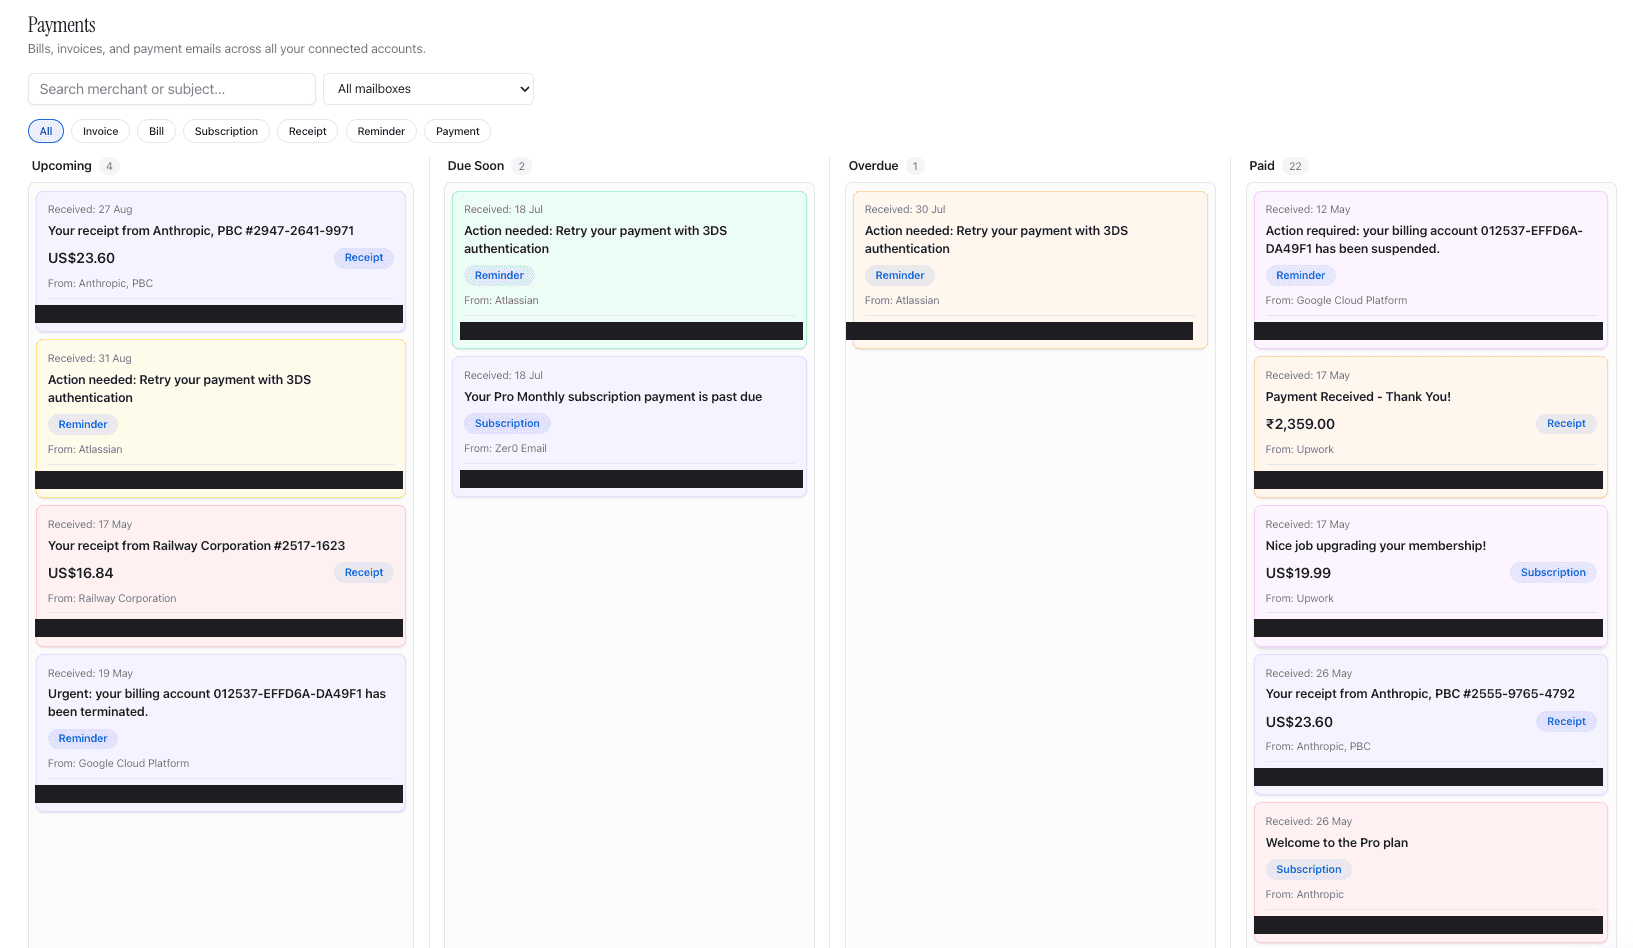Open the Due Soon Atlassian 3DS card
Screen dimensions: 1633x948
coord(629,269)
